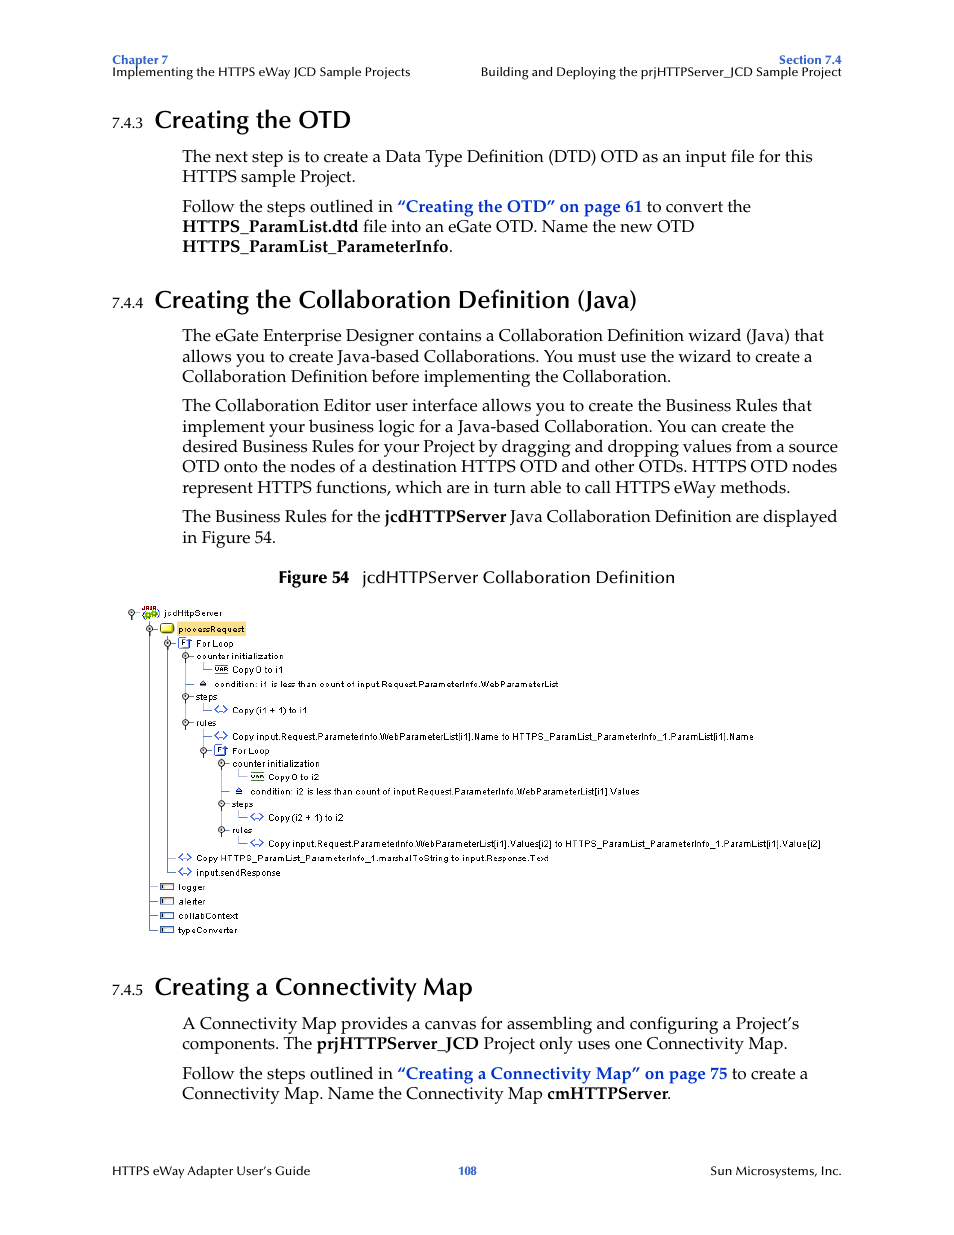The height and width of the screenshot is (1235, 954).
Task: Click the VAR icon for Copy 0 to i1
Action: pyautogui.click(x=221, y=669)
